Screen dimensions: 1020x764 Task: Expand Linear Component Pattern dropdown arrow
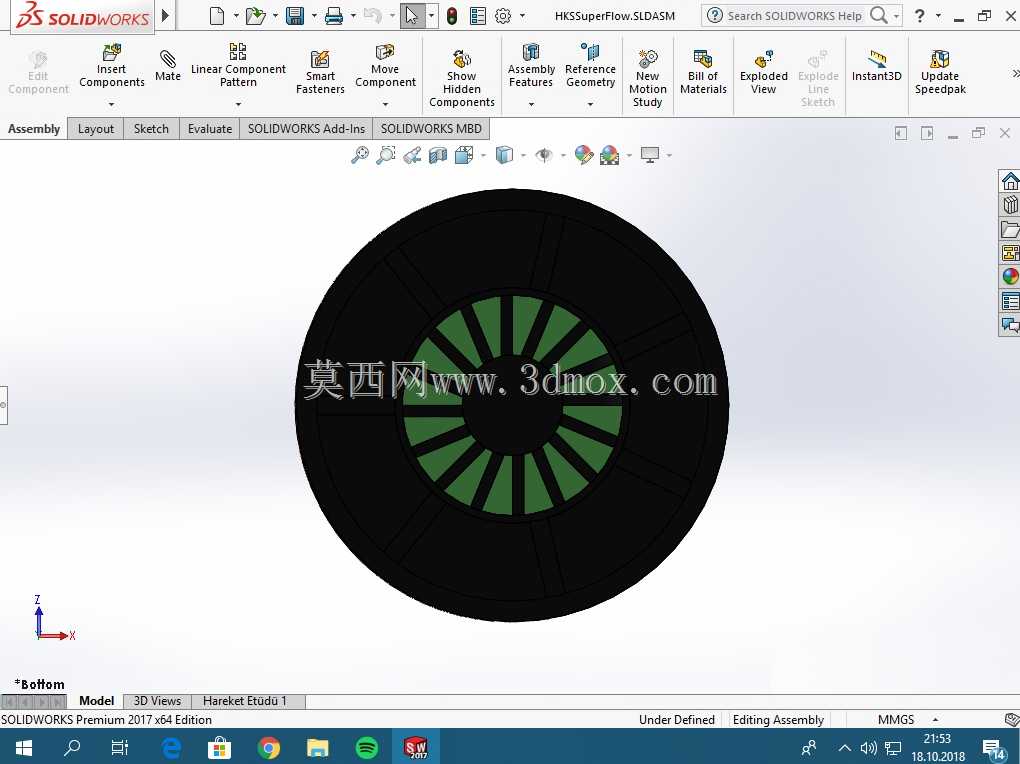(x=238, y=104)
